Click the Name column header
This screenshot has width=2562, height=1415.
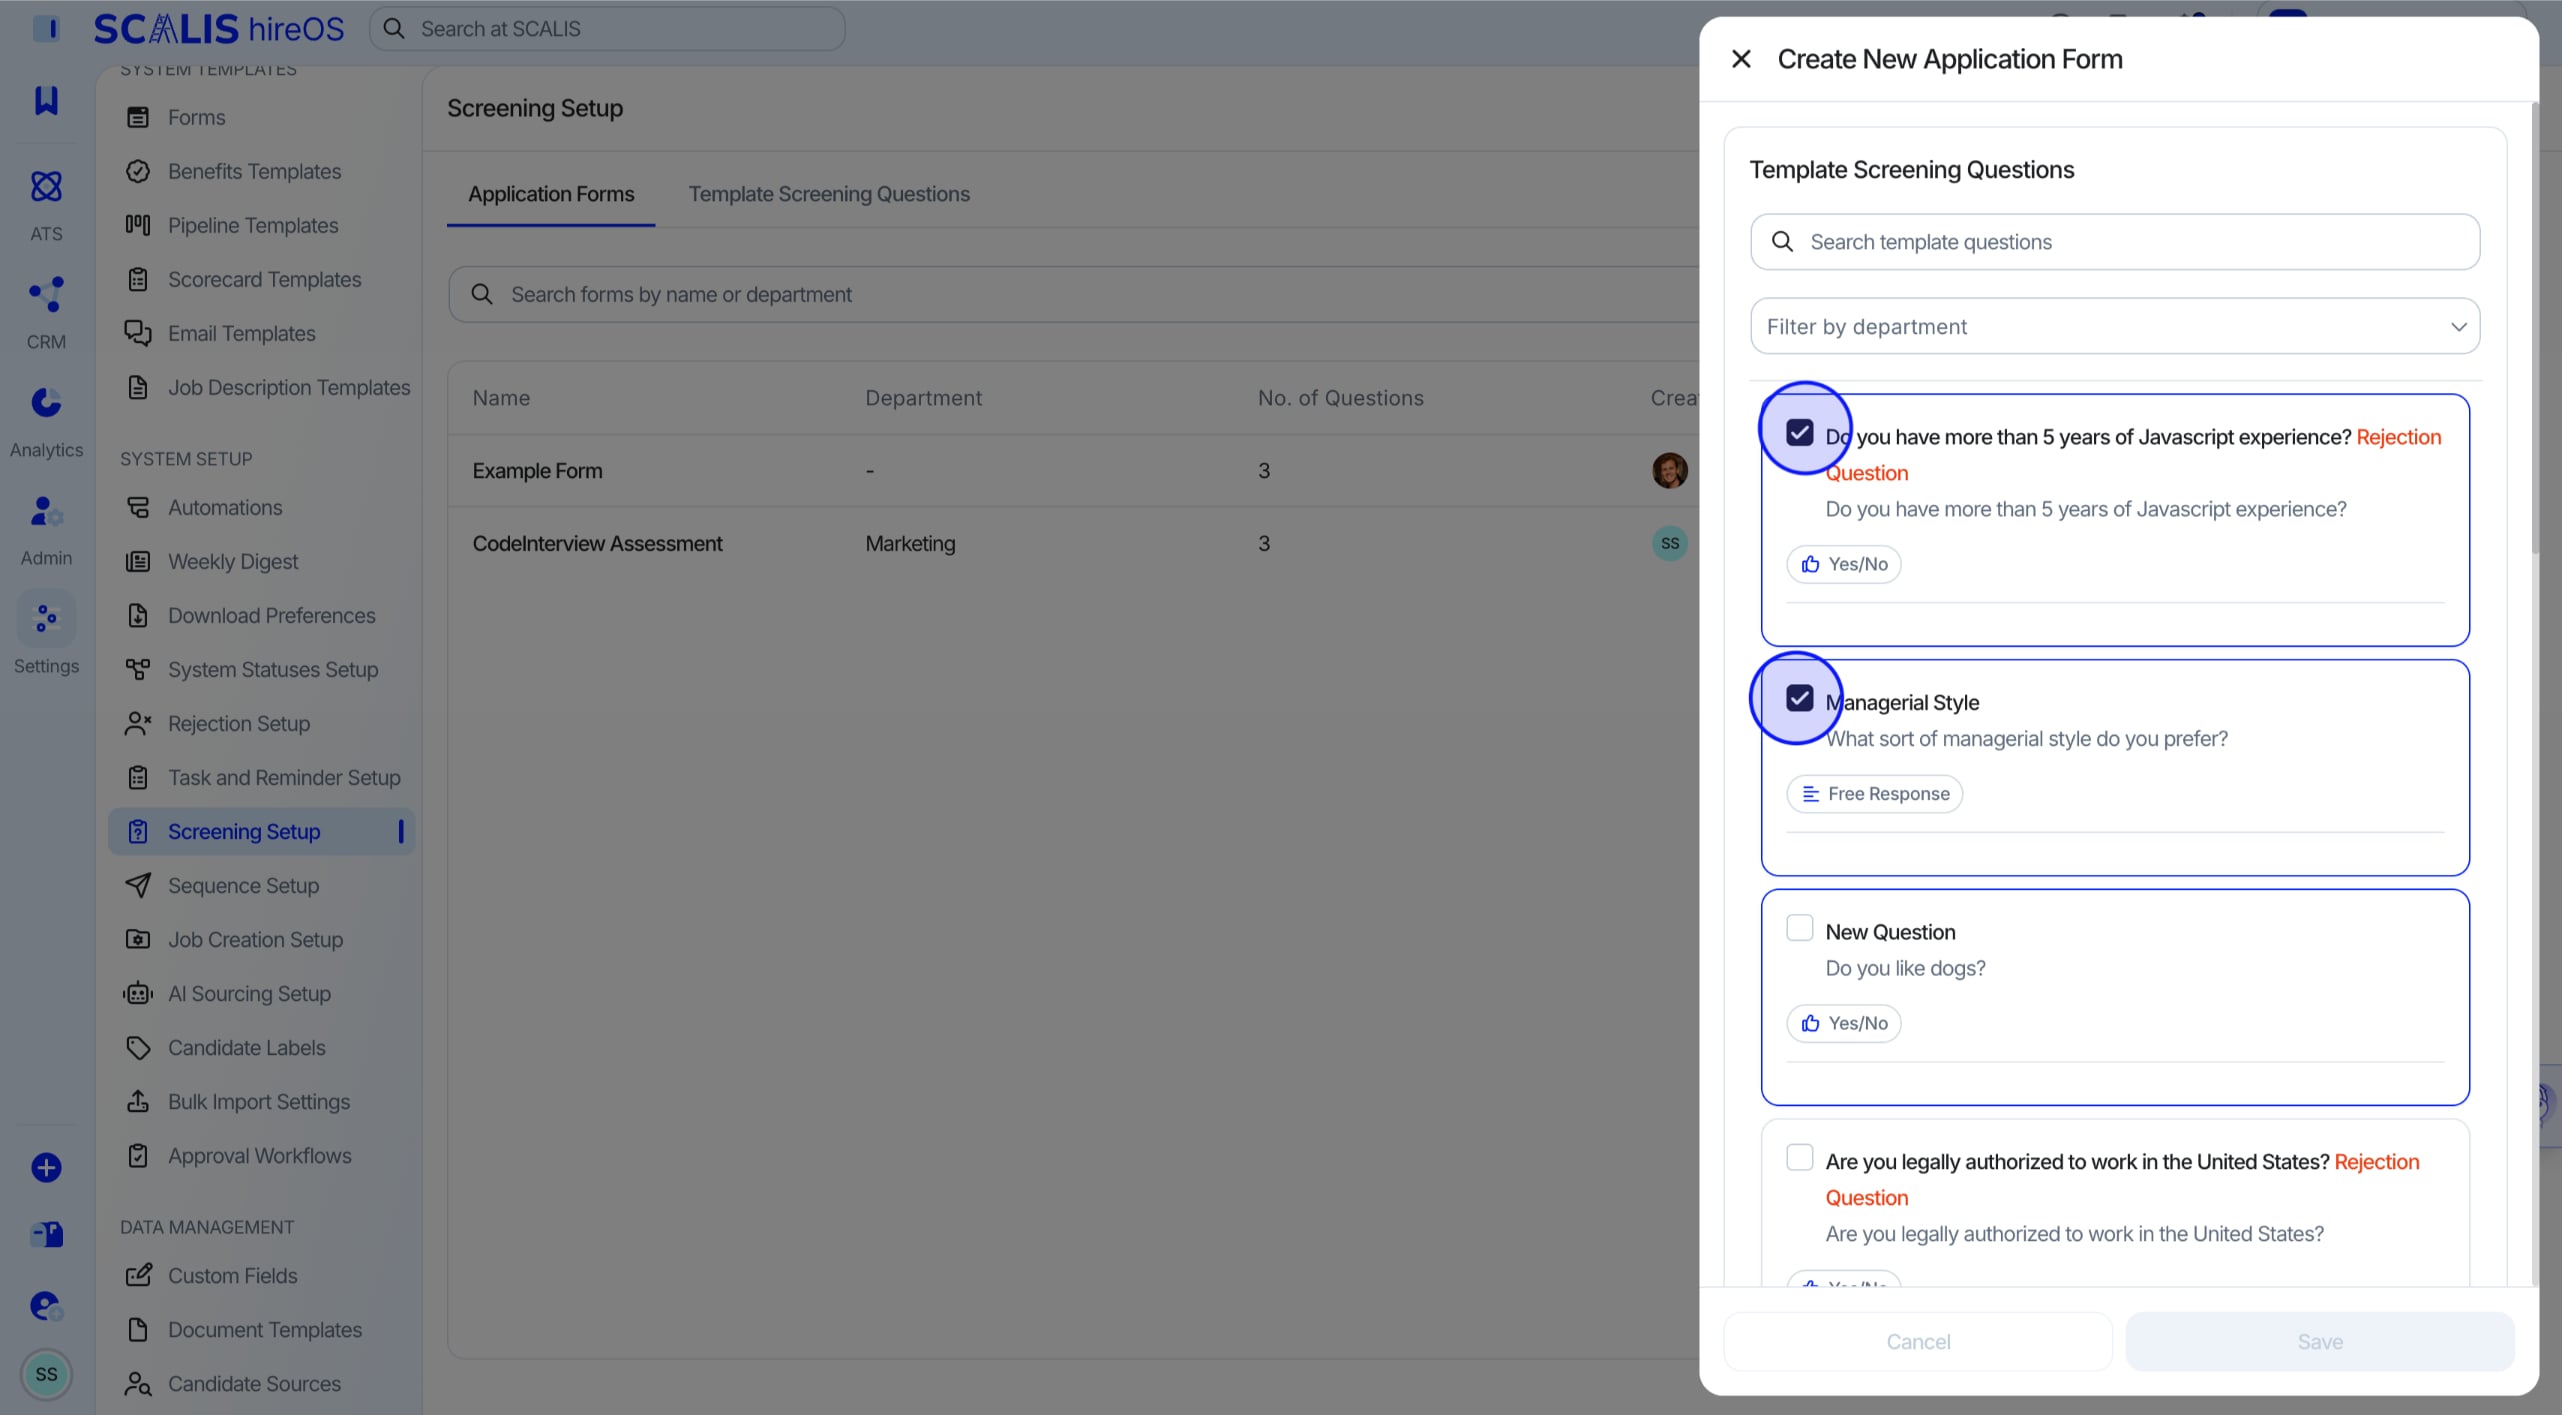pos(501,398)
